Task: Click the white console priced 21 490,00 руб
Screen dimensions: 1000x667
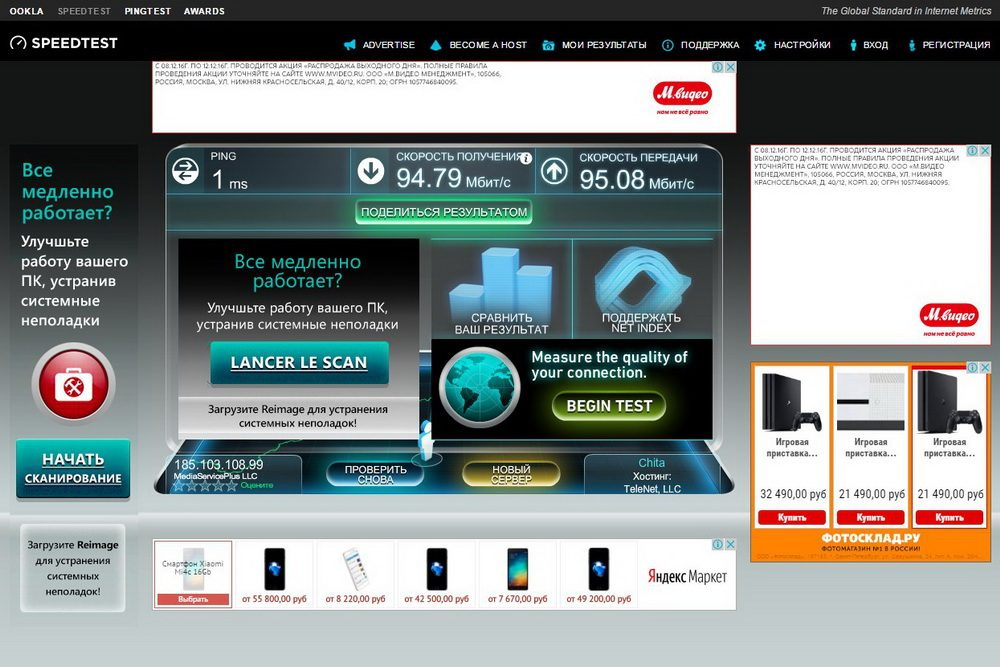Action: pos(871,402)
